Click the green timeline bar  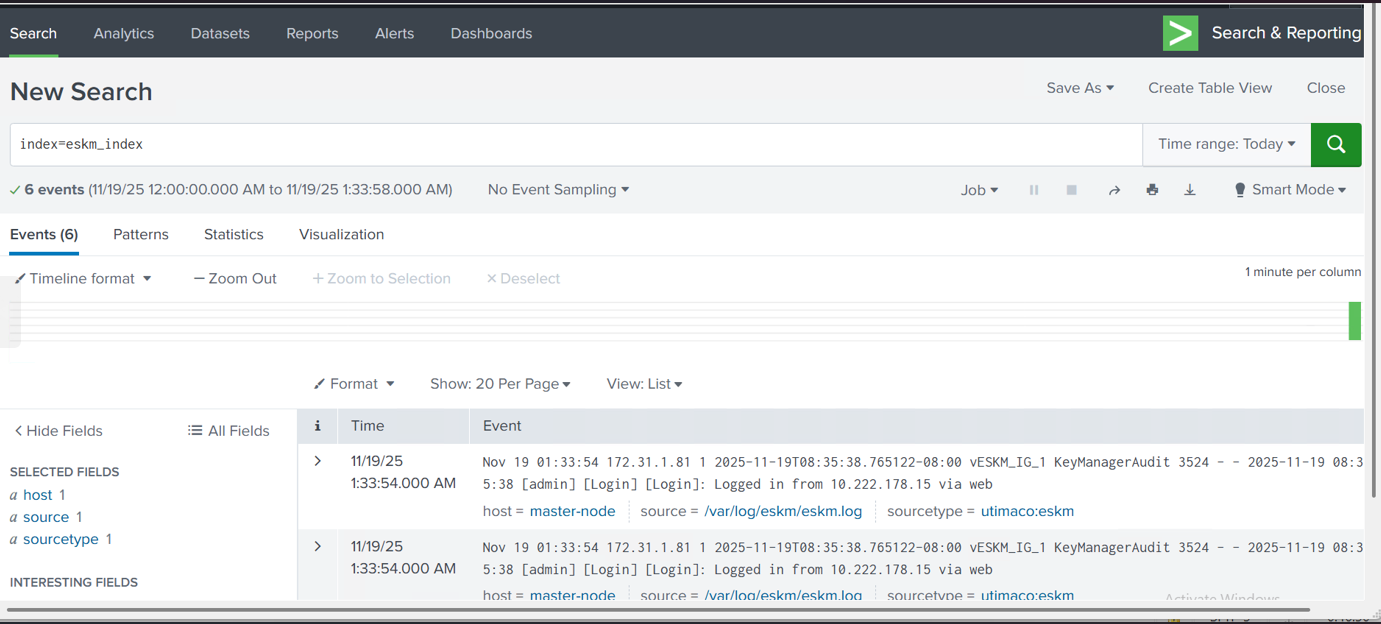(x=1355, y=321)
